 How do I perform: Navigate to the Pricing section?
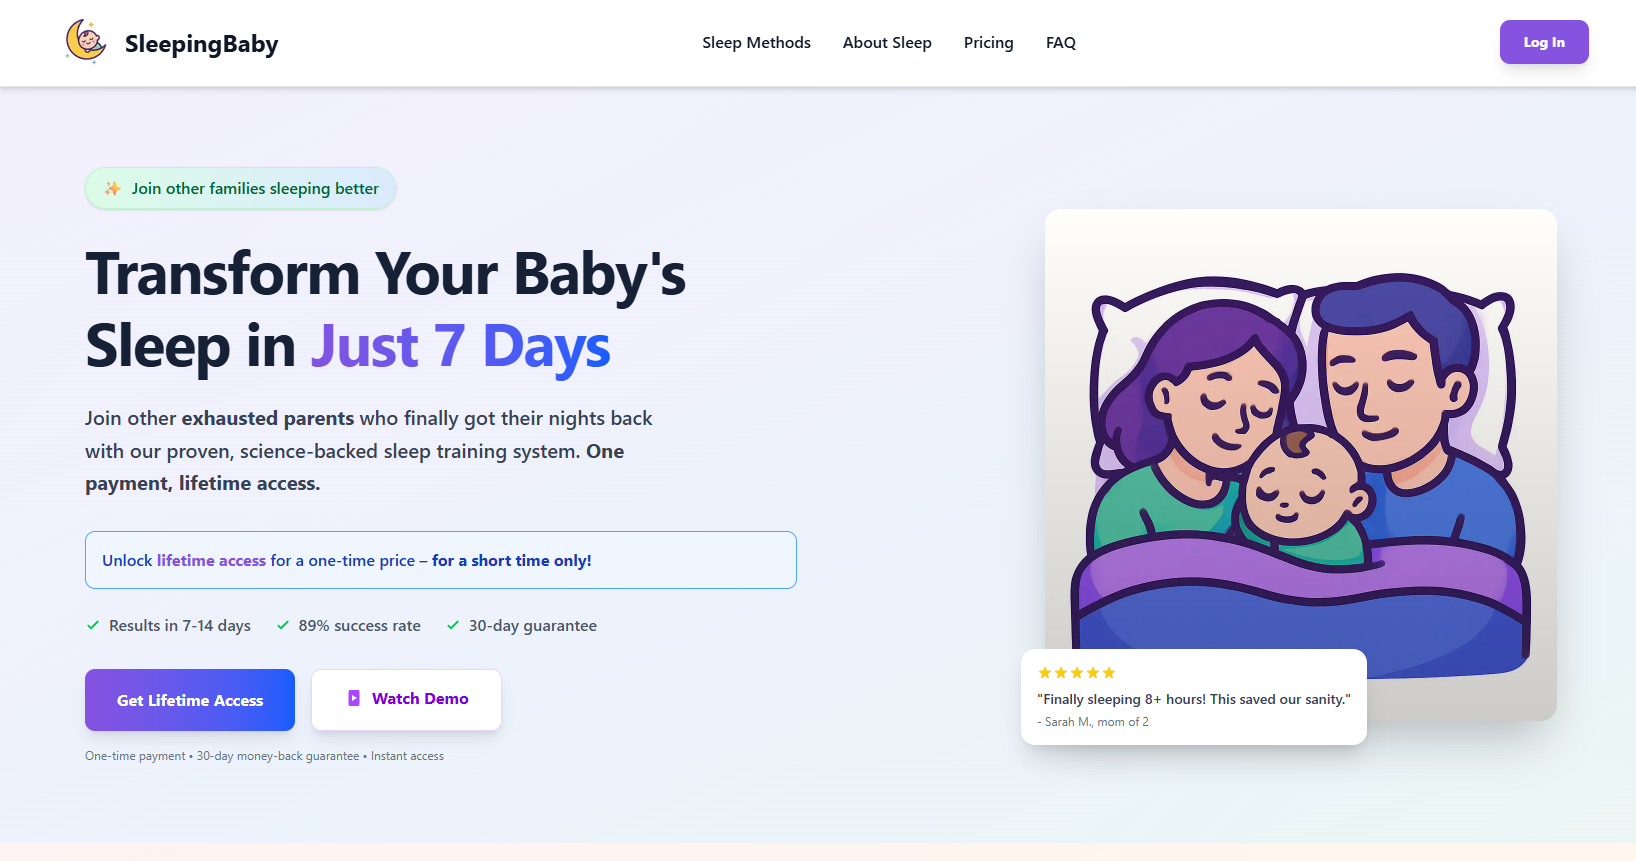[988, 42]
